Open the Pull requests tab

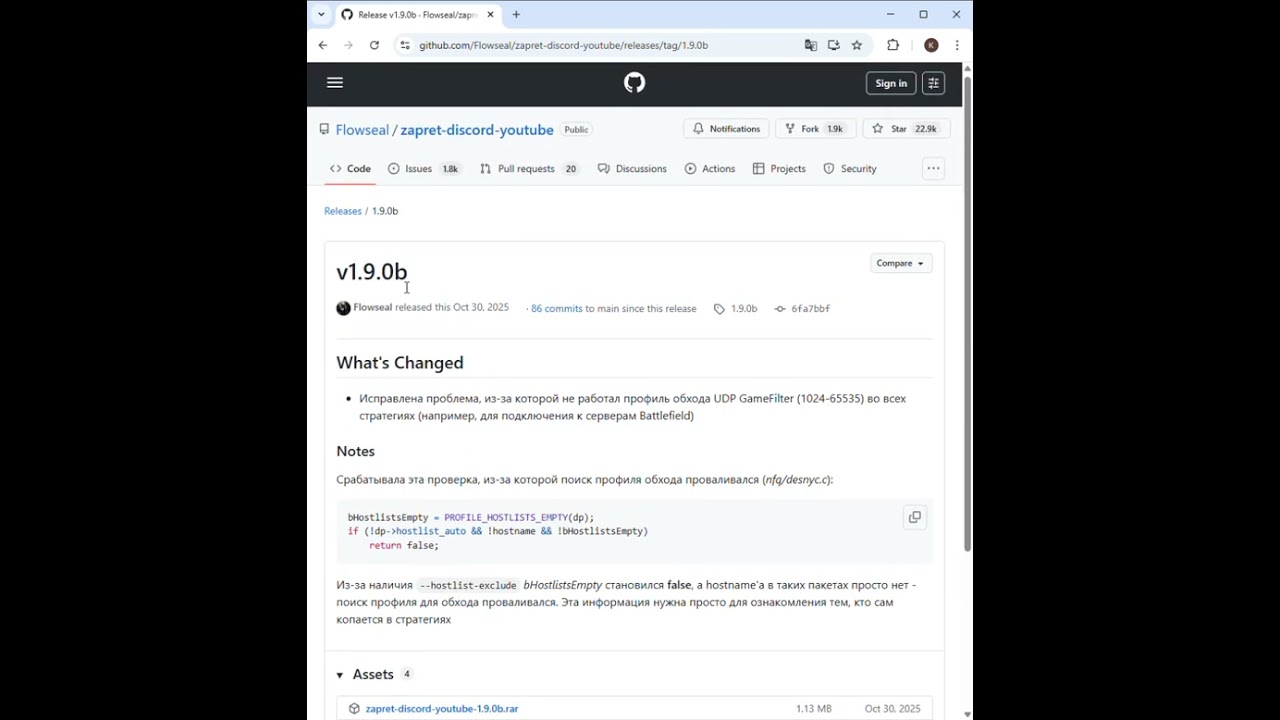pos(525,169)
